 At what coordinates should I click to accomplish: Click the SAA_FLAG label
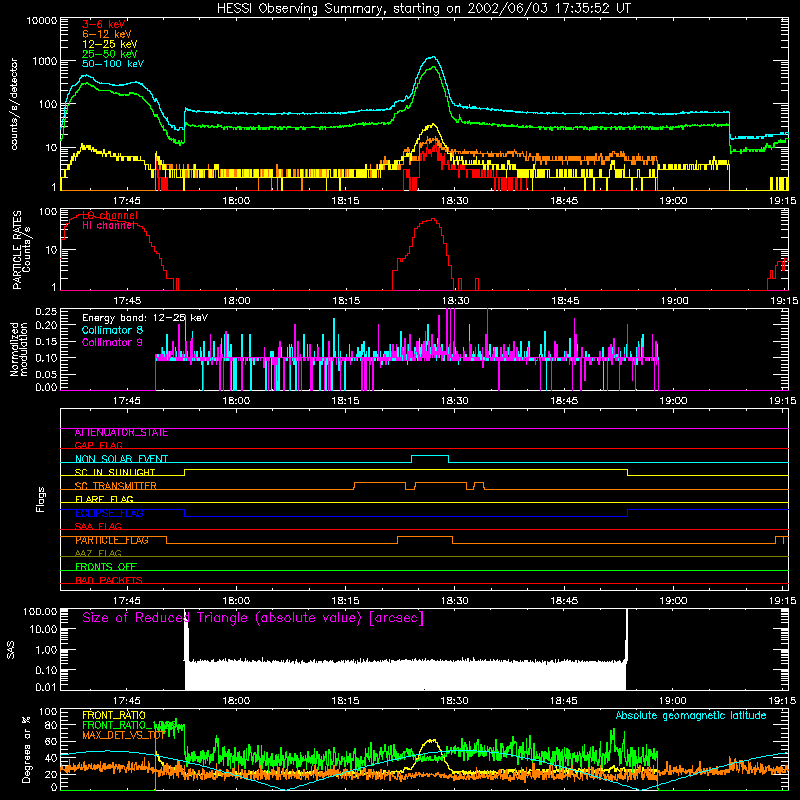(98, 527)
